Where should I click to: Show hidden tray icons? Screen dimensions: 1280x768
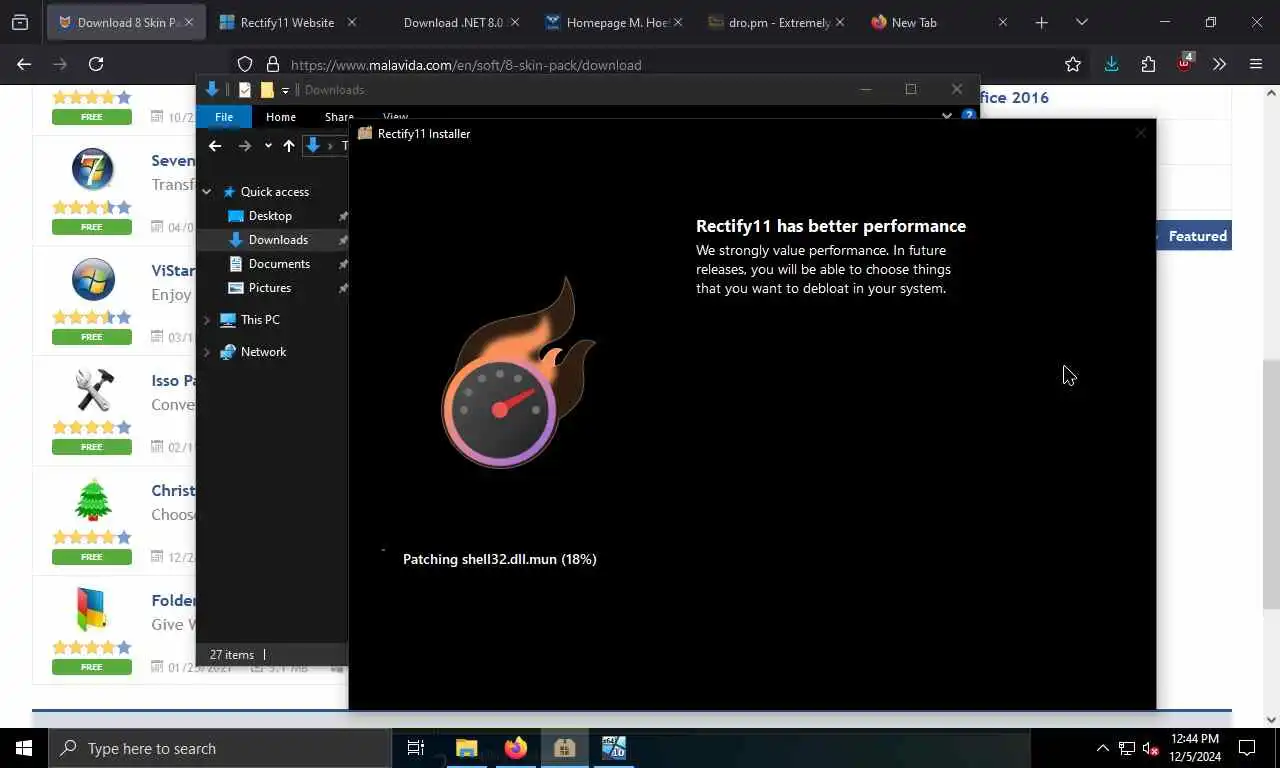(1103, 748)
